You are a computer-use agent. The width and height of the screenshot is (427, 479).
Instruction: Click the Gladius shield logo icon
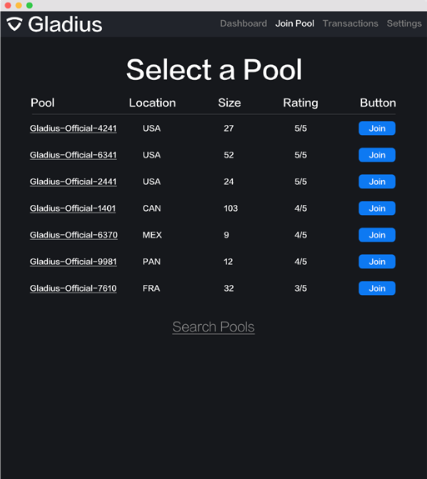(14, 24)
